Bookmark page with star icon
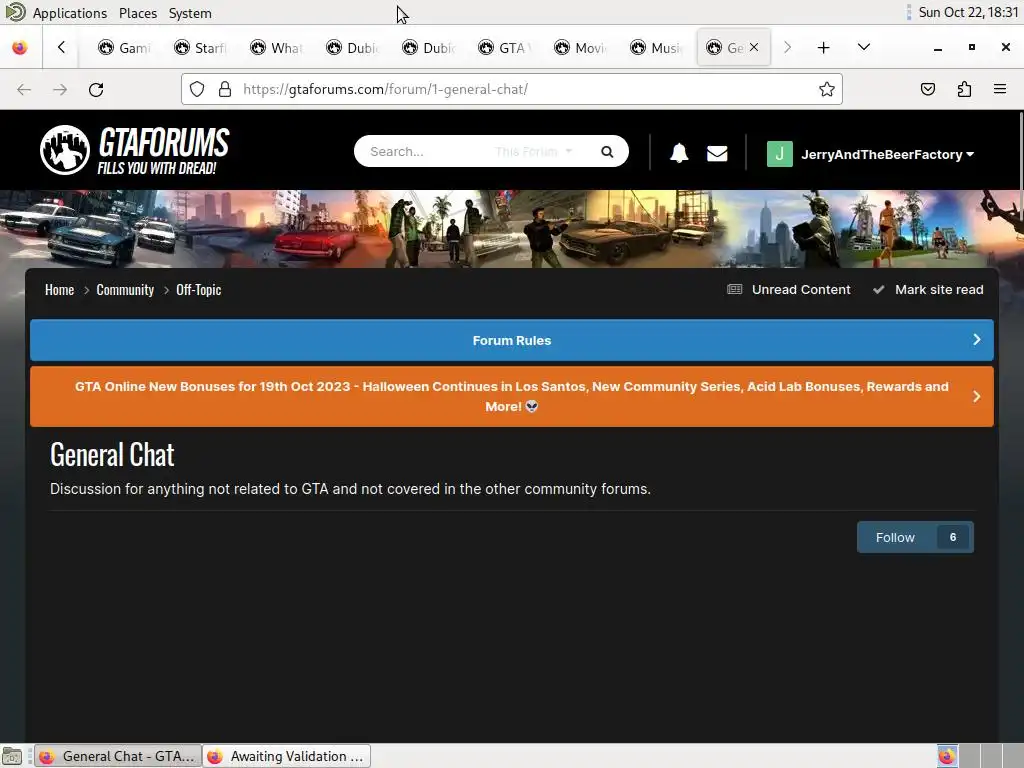The height and width of the screenshot is (768, 1024). (x=827, y=89)
